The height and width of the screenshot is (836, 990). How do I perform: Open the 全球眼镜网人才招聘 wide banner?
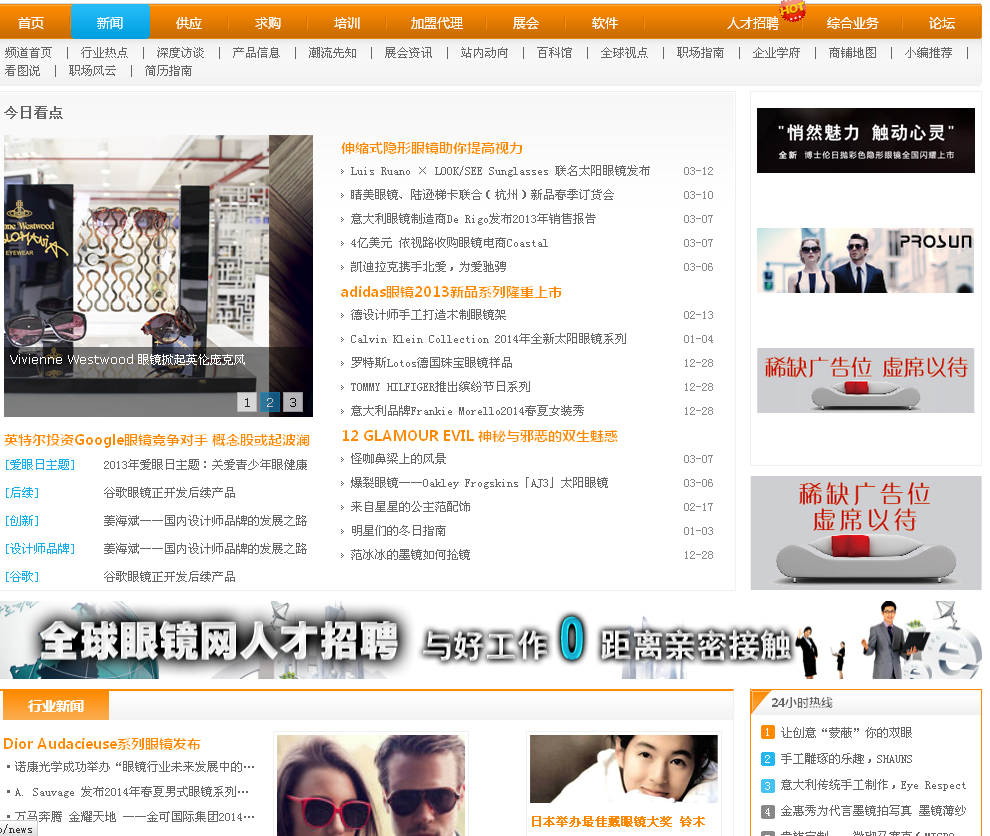click(x=491, y=640)
